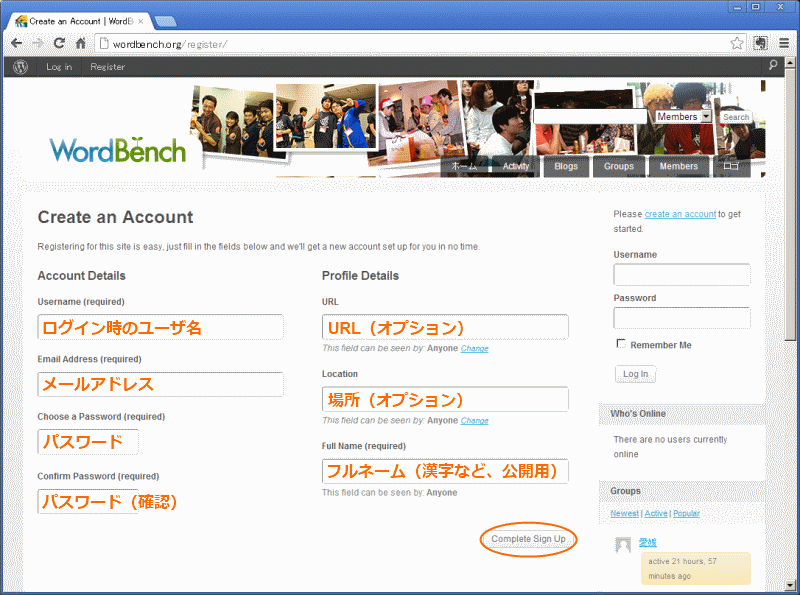
Task: Click the avatar next to 愛媛 group
Action: (623, 545)
